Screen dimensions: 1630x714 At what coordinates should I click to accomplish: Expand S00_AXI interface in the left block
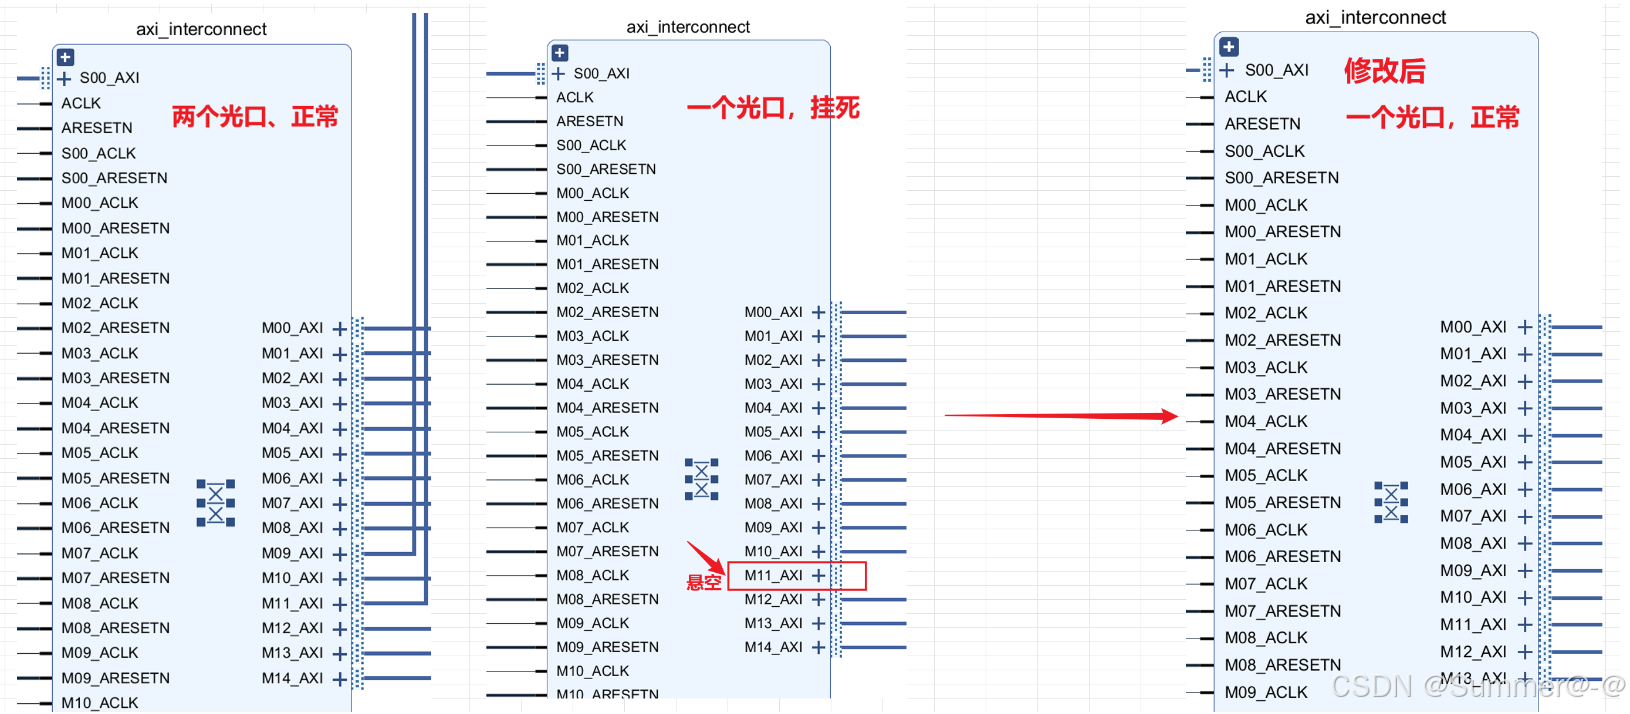(x=65, y=78)
